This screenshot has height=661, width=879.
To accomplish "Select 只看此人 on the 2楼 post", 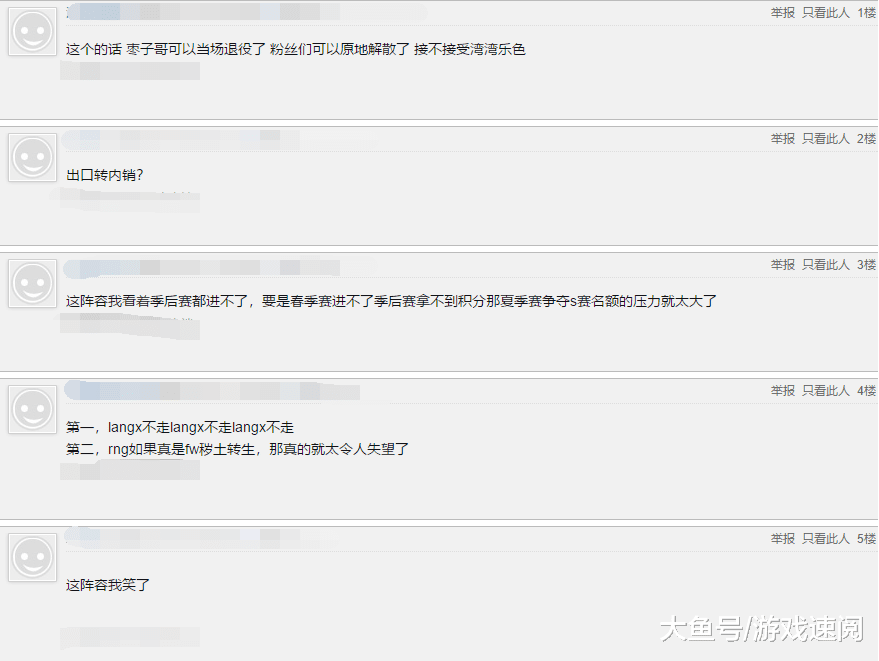I will tap(826, 138).
